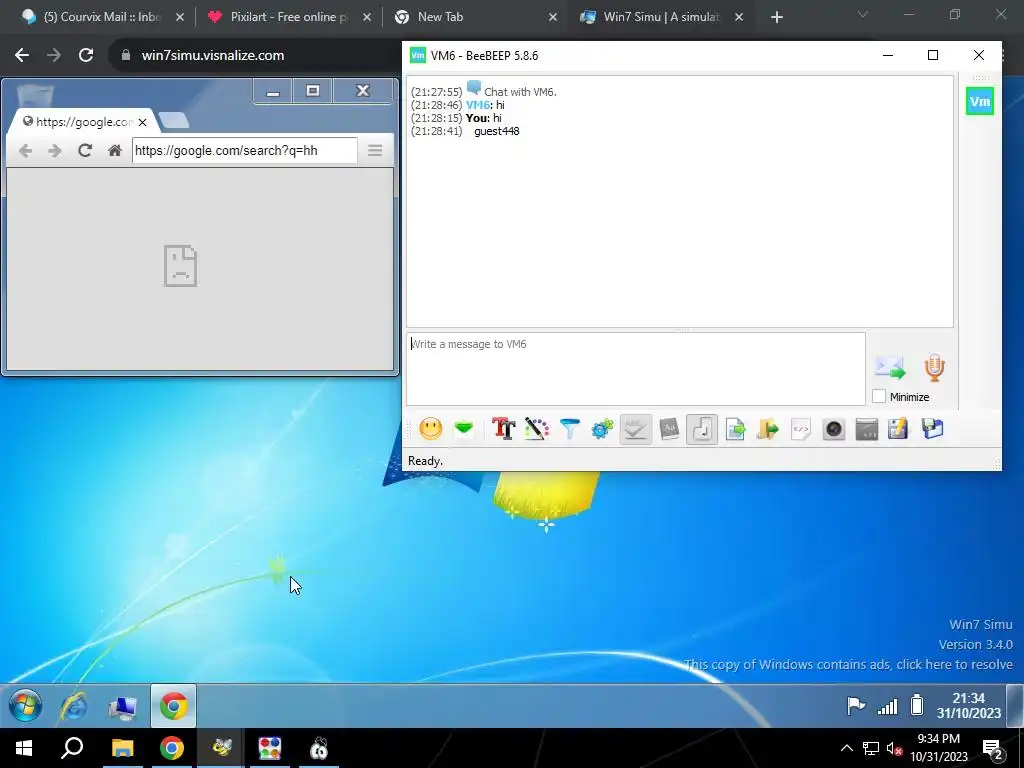Click the blue floppy disks print/save icon

933,429
